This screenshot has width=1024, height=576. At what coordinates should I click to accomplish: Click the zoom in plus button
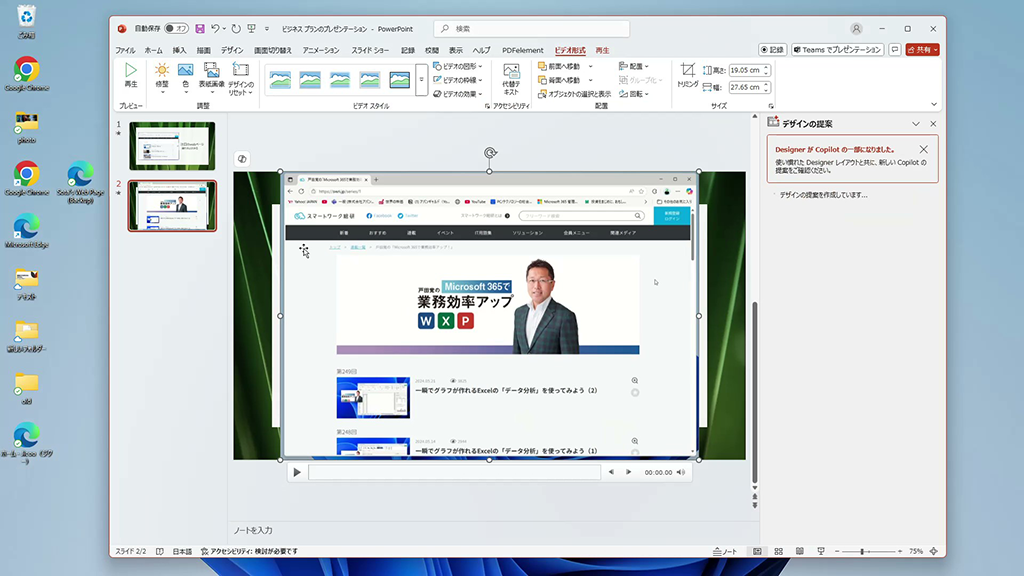[x=900, y=551]
